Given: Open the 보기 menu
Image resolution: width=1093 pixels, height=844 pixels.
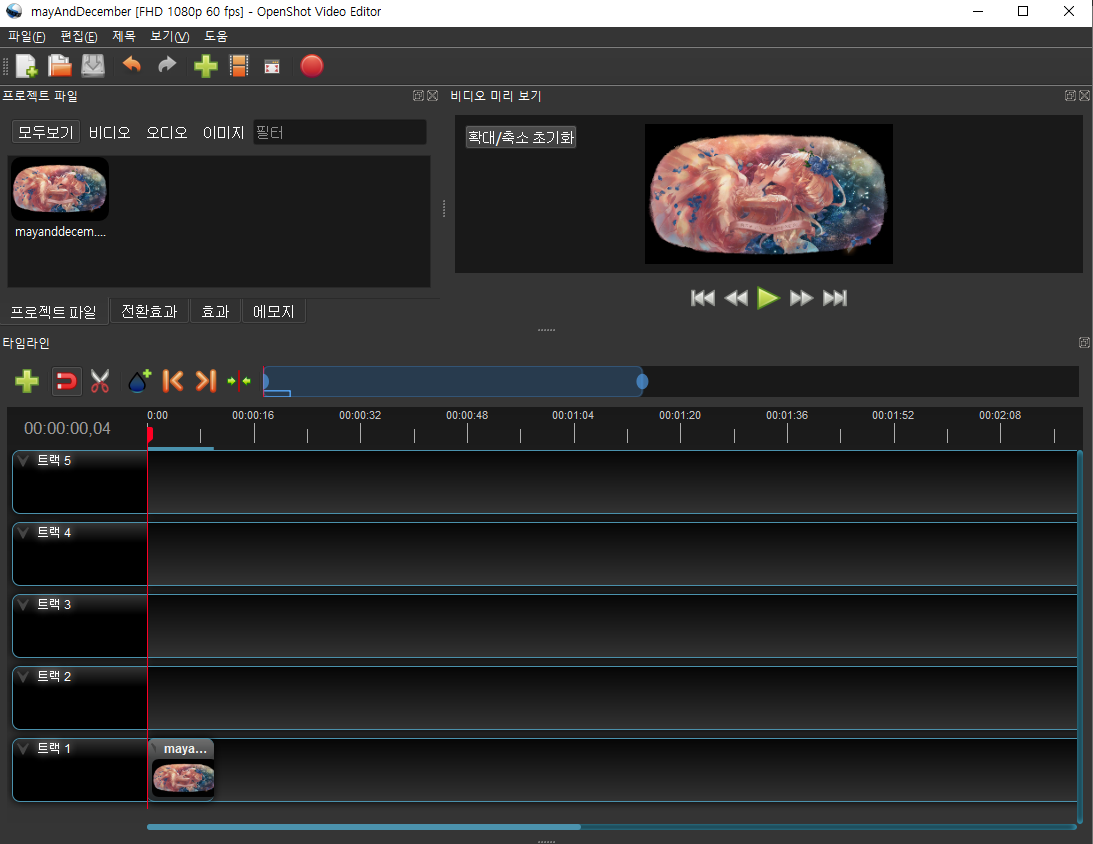Looking at the screenshot, I should click(x=169, y=36).
